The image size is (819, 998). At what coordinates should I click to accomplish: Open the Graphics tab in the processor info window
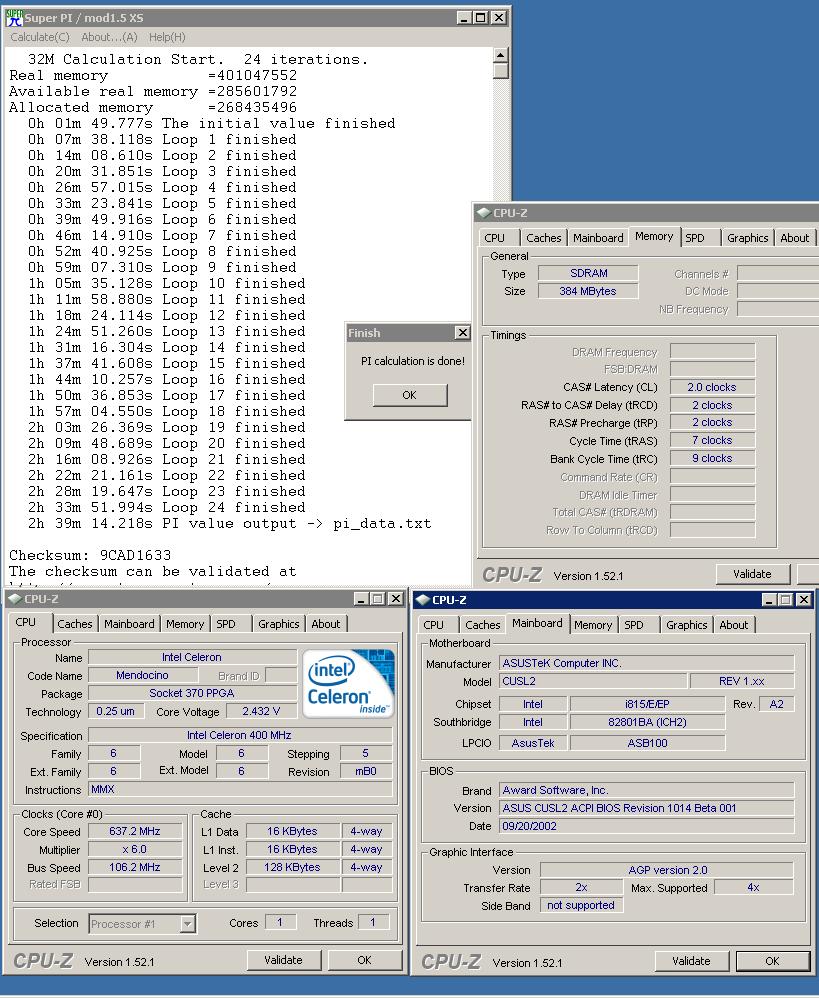pyautogui.click(x=278, y=624)
